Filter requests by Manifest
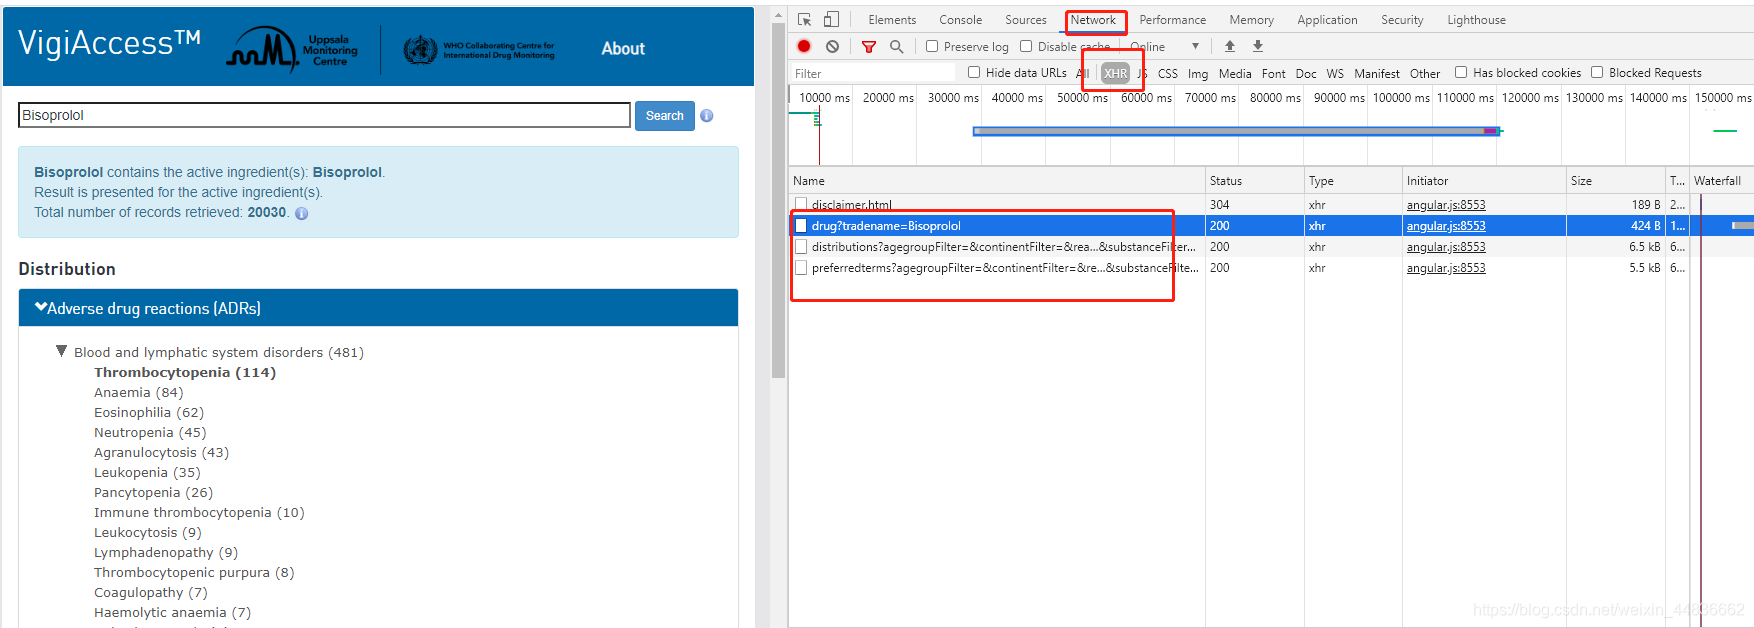Image resolution: width=1754 pixels, height=628 pixels. click(x=1377, y=73)
